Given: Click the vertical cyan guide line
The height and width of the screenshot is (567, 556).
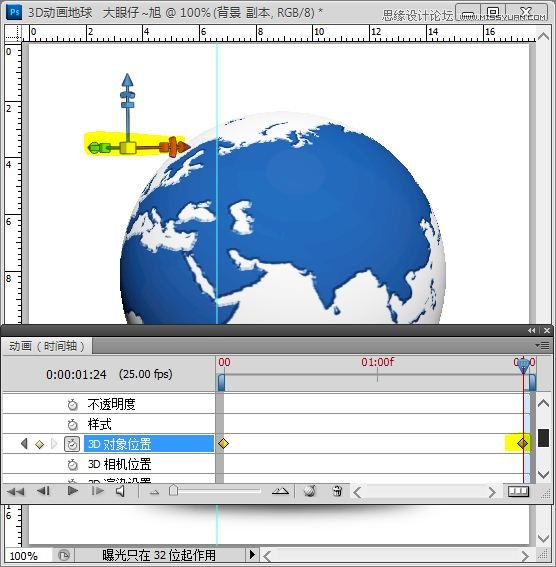Looking at the screenshot, I should (217, 184).
